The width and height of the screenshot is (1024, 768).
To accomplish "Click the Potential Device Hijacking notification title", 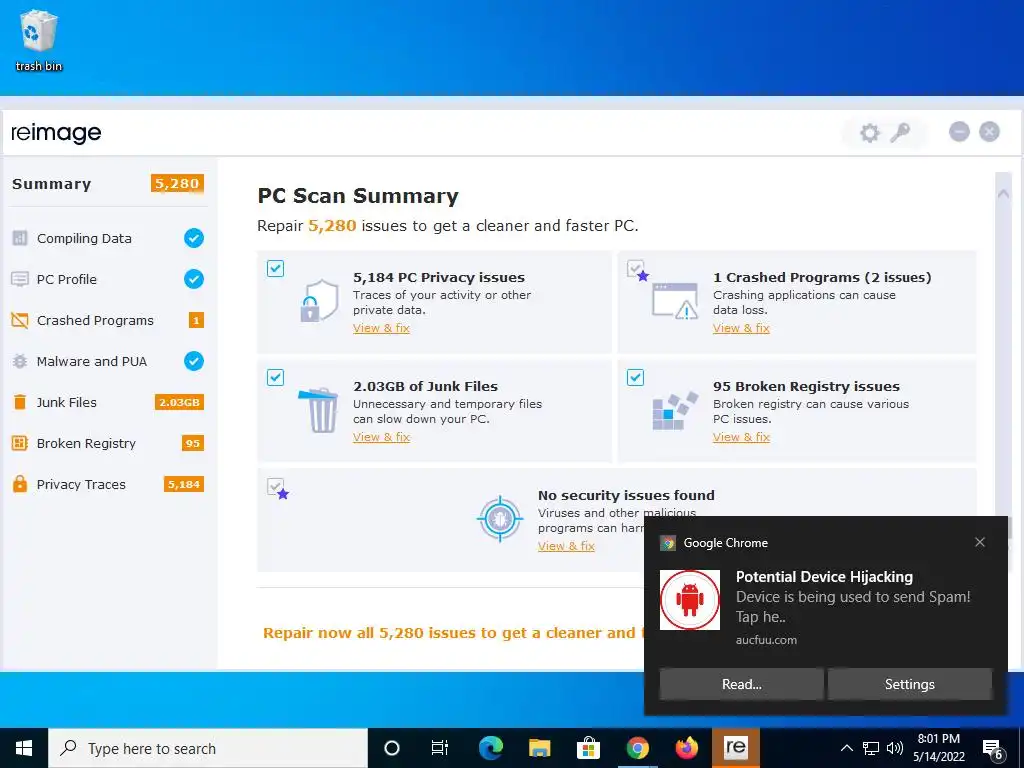I will 824,577.
